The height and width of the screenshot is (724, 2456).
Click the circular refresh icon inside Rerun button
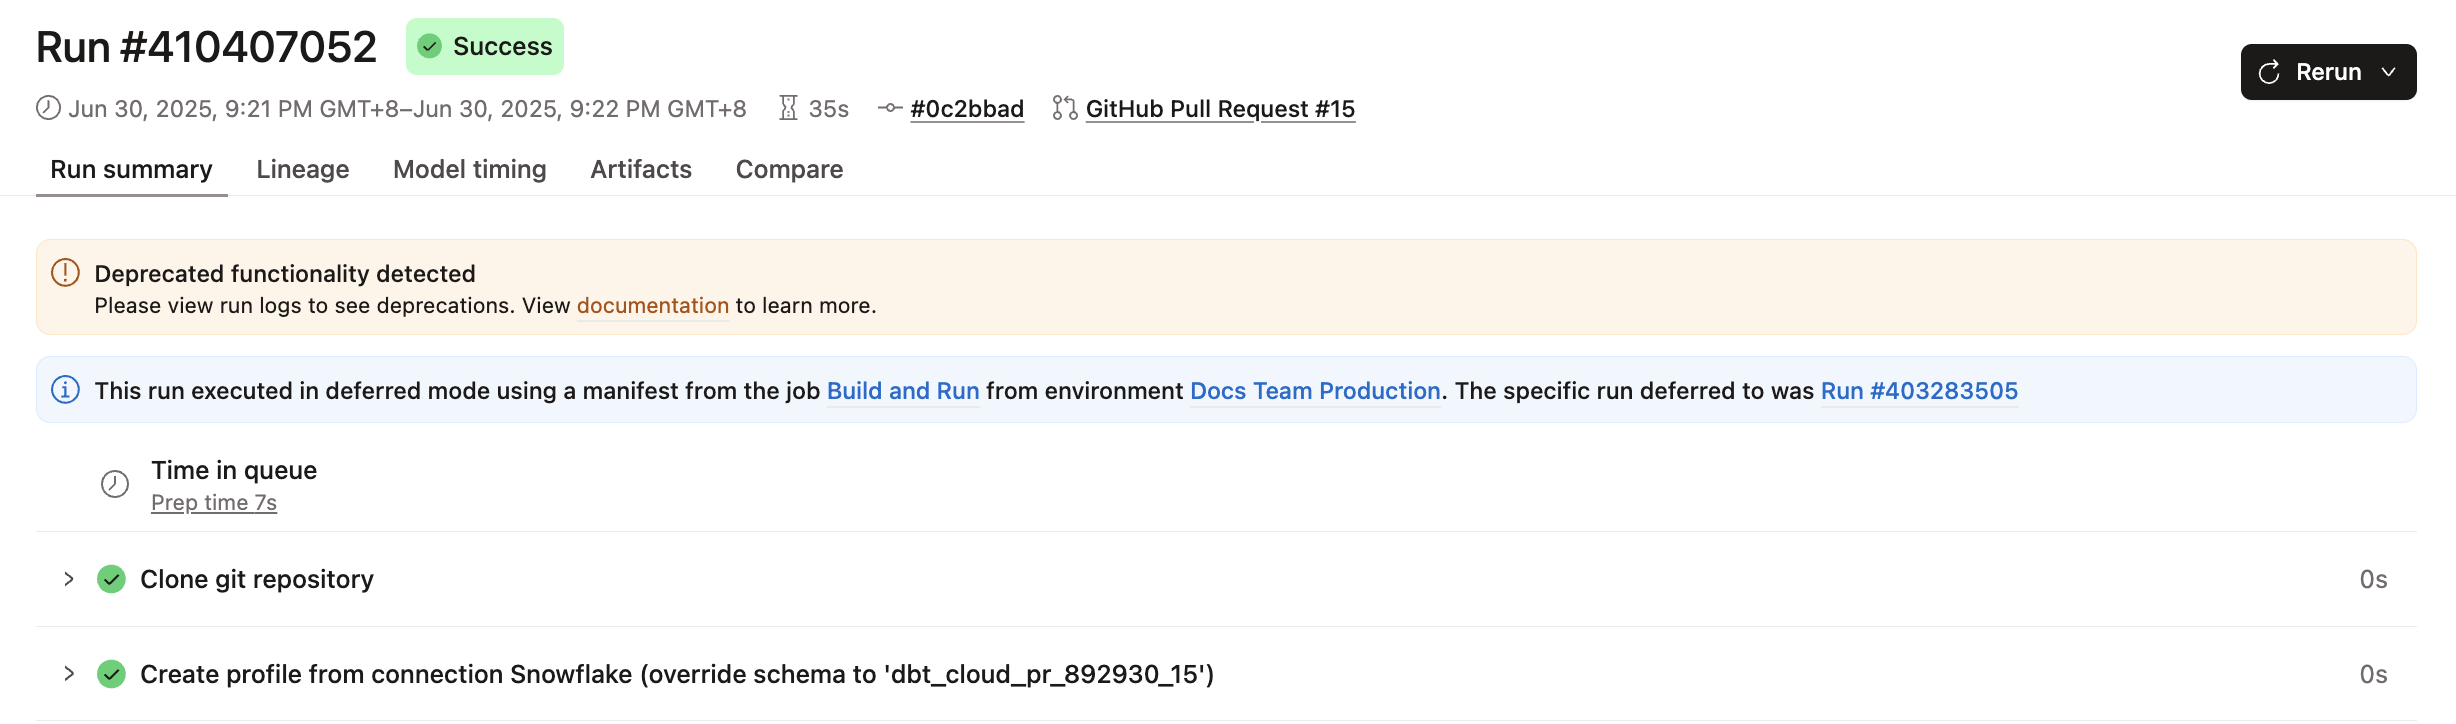pos(2268,71)
